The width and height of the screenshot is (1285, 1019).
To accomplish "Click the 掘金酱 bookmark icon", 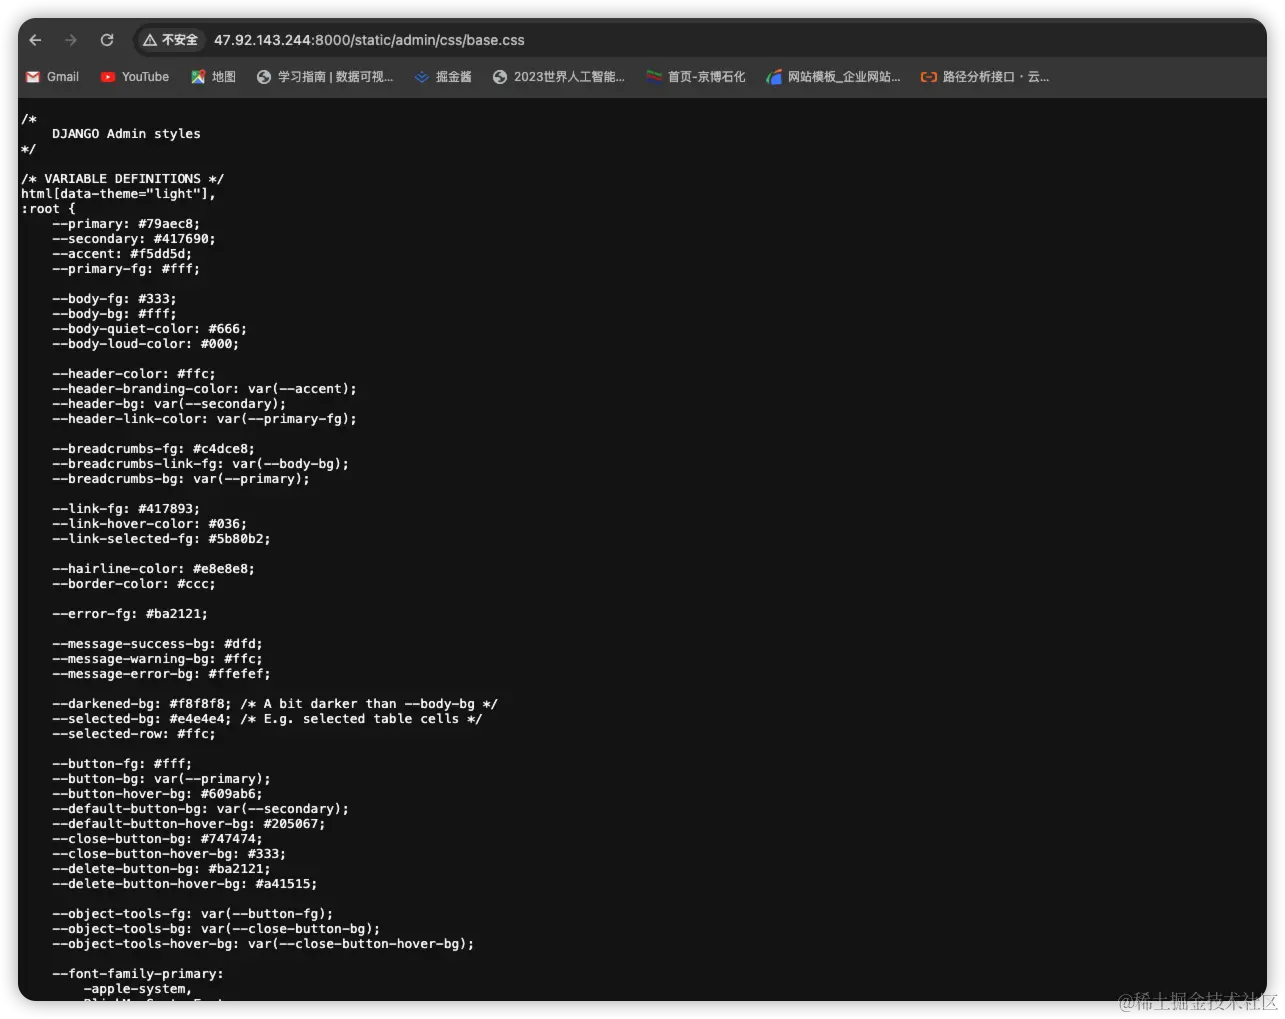I will coord(422,77).
